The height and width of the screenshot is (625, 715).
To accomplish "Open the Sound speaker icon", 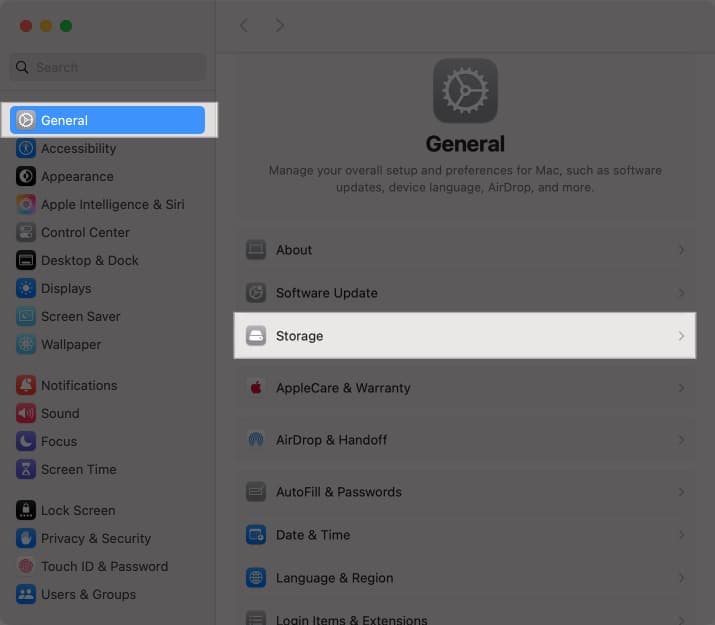I will point(26,413).
